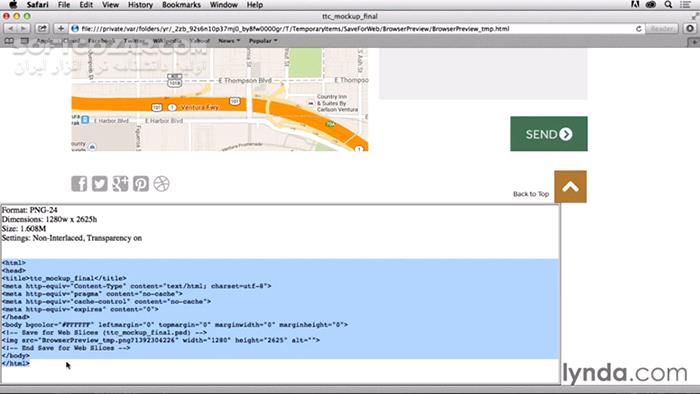
Task: Open the Pinterest icon on the page
Action: (141, 183)
